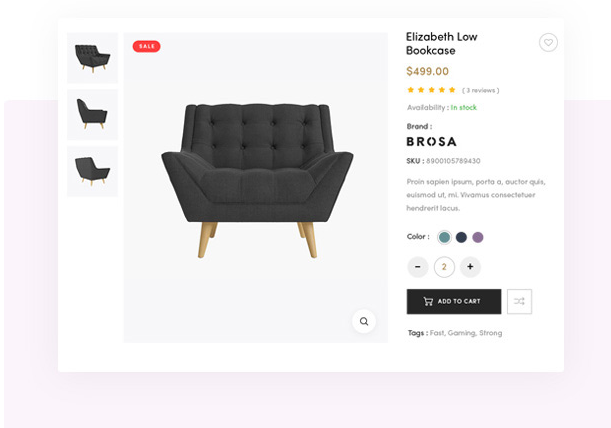Decrease quantity with minus button
The height and width of the screenshot is (428, 611).
[418, 267]
